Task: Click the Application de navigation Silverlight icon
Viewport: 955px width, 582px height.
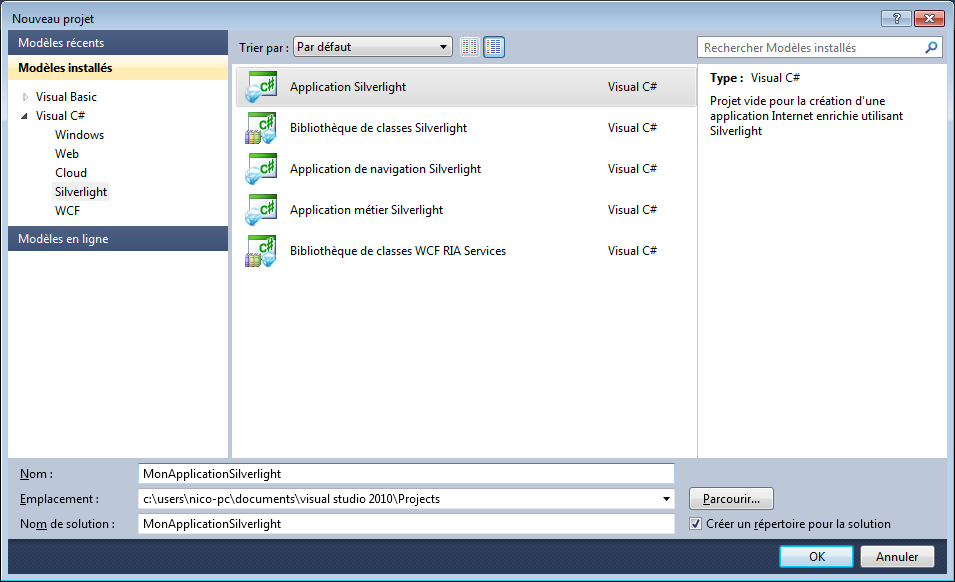Action: [260, 169]
